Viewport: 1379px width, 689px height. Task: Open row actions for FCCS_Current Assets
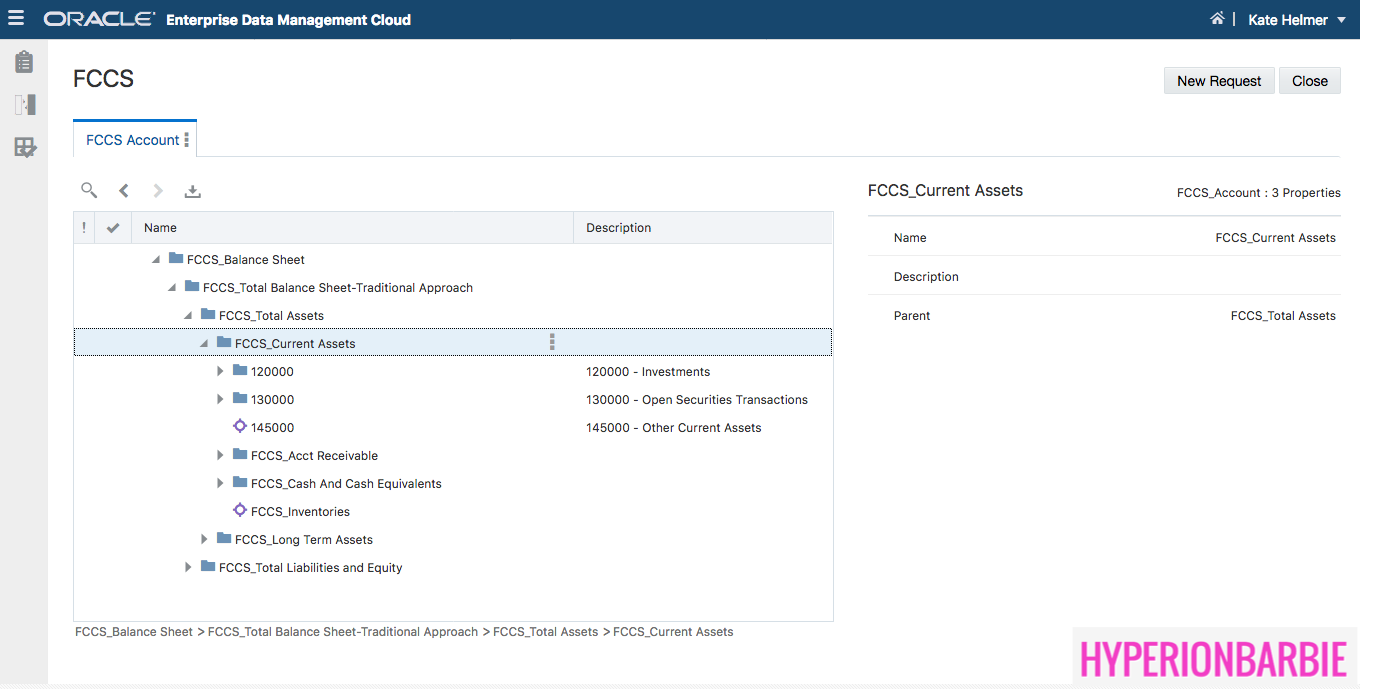coord(552,343)
